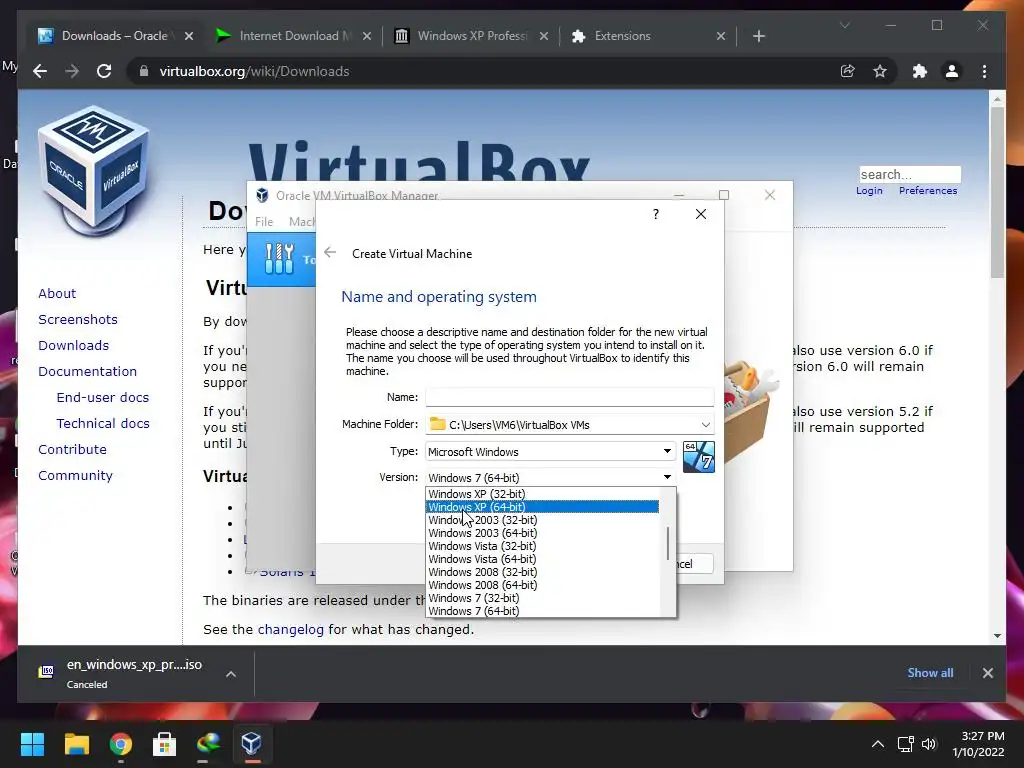This screenshot has height=768, width=1024.
Task: Click the Name input field
Action: click(569, 397)
